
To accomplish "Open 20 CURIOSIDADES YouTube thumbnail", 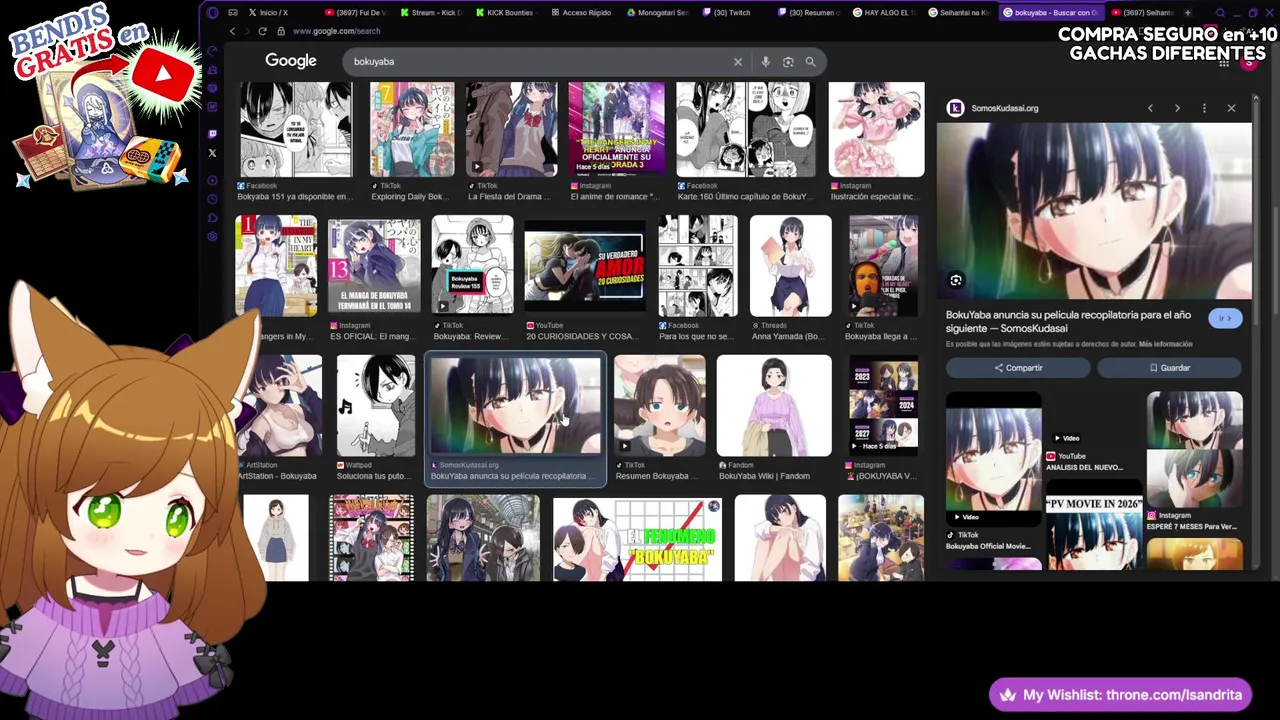I will pyautogui.click(x=585, y=265).
